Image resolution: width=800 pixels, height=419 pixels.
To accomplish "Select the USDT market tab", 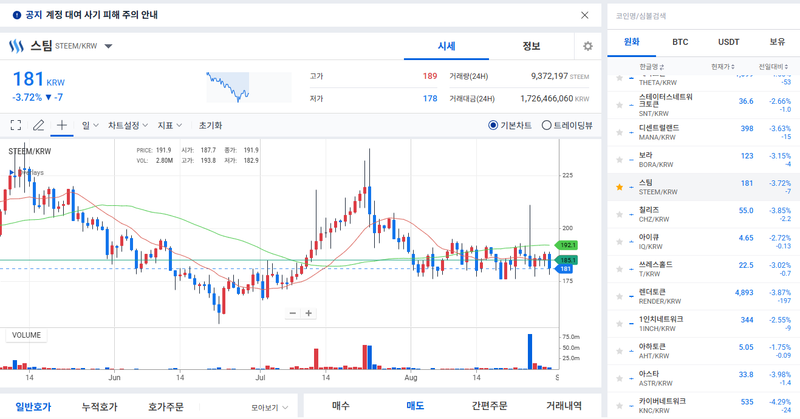I will [x=729, y=42].
